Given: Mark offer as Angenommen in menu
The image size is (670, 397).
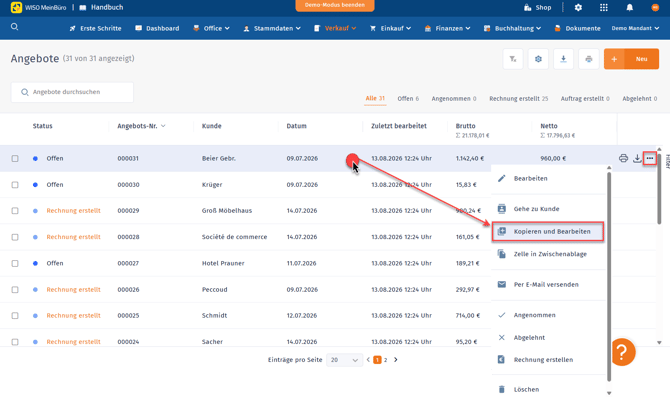Looking at the screenshot, I should pos(549,315).
